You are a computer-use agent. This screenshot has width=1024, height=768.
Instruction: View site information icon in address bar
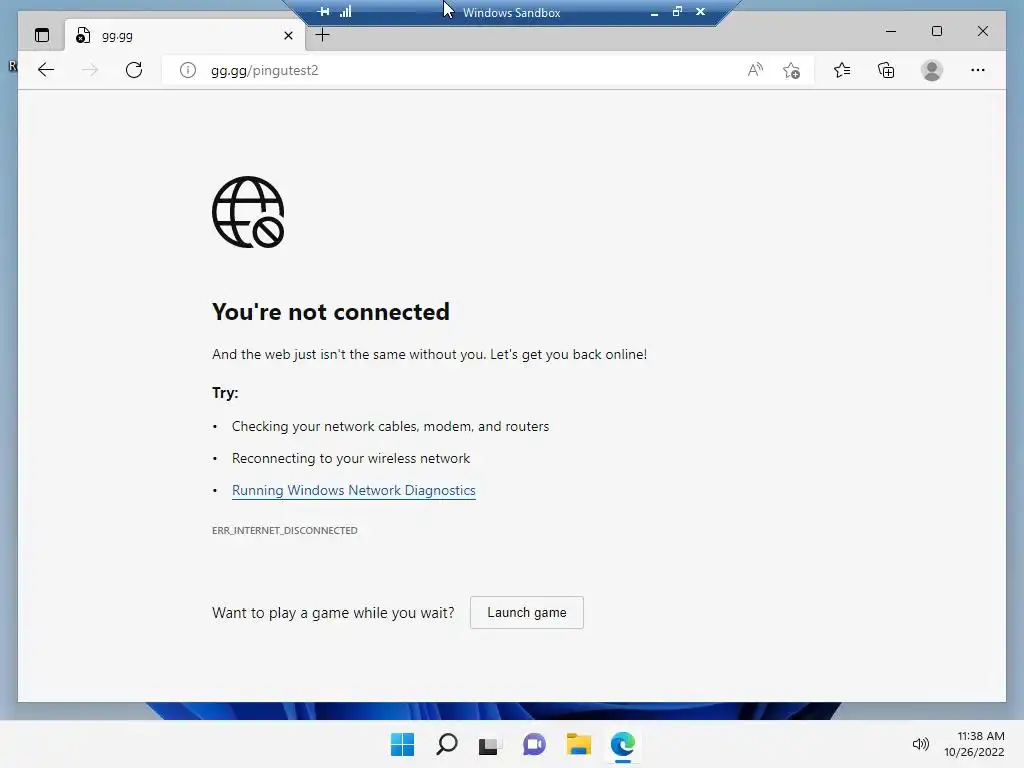(187, 70)
